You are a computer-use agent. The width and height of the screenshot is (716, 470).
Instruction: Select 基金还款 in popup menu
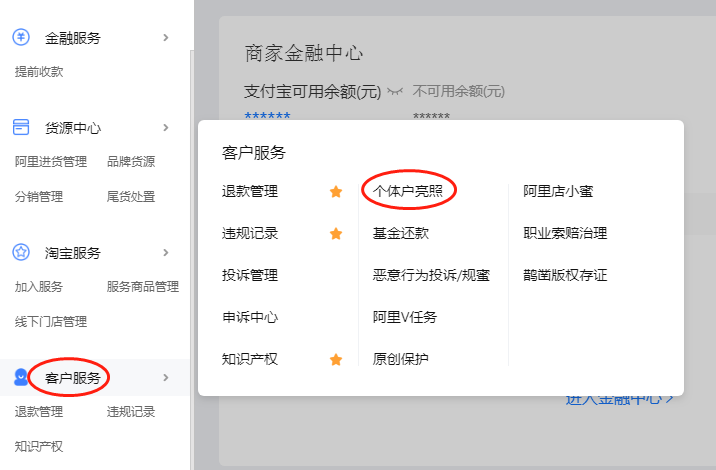[x=401, y=233]
